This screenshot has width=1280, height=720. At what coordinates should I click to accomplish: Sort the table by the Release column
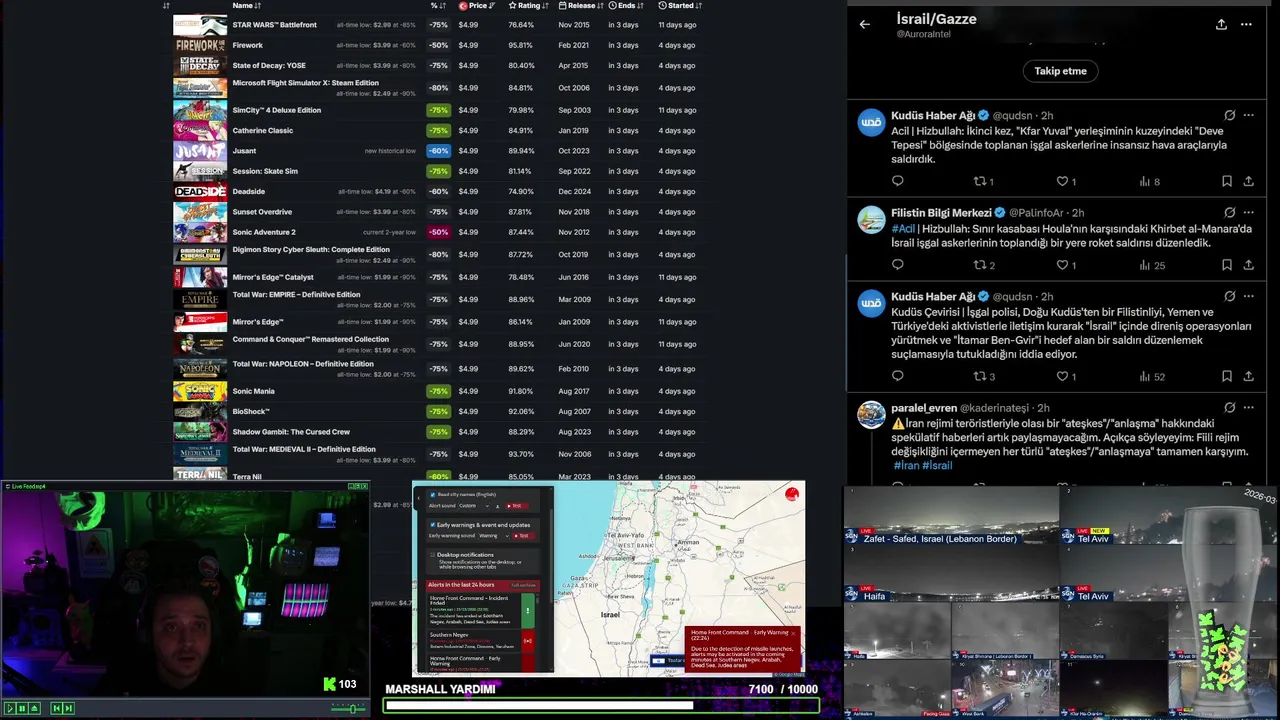(581, 6)
